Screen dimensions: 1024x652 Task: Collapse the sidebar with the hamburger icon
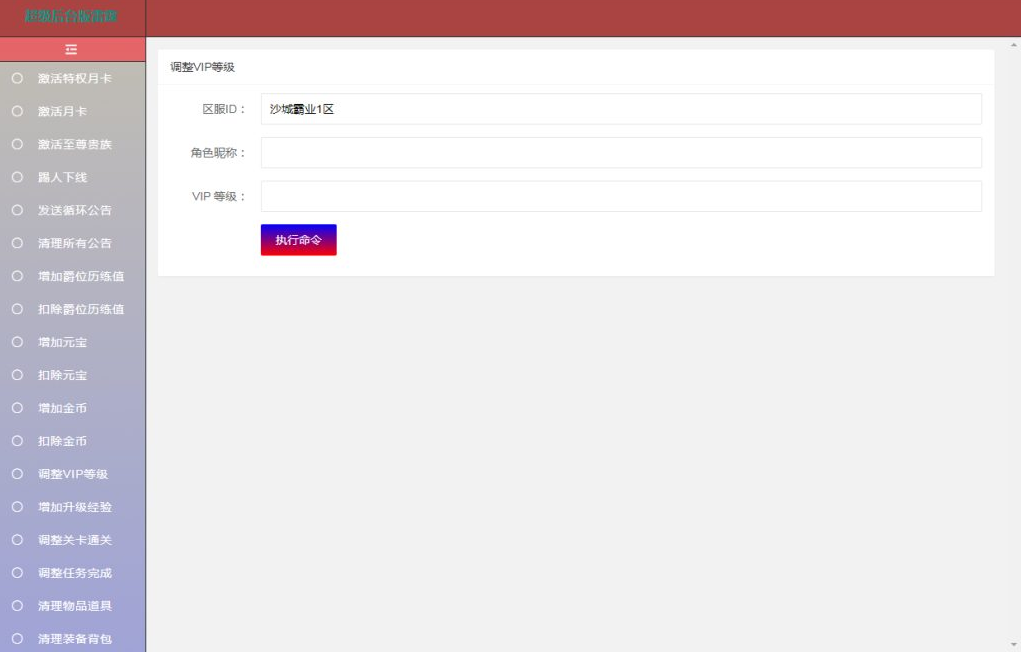point(72,49)
